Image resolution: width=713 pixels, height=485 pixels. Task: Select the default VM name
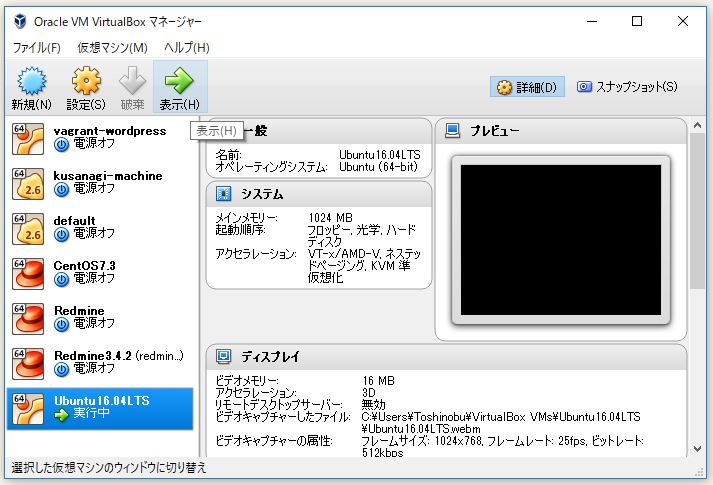tap(75, 221)
